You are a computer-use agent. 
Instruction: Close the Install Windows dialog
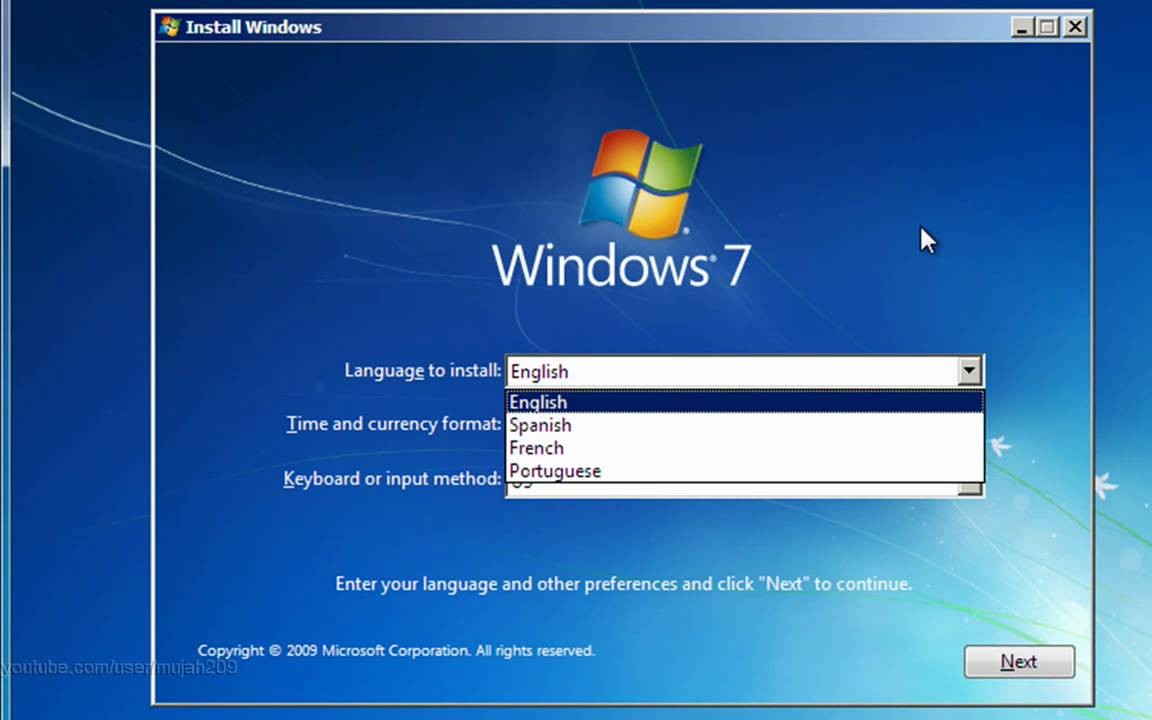1075,27
